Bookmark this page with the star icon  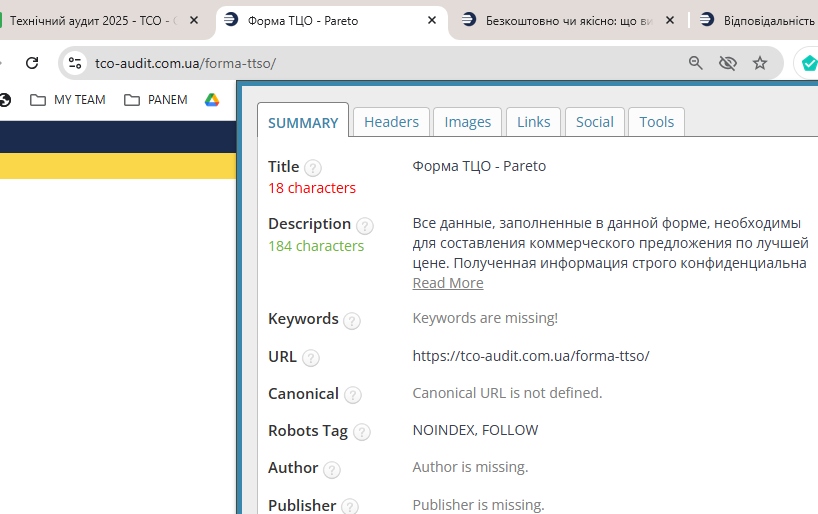(760, 63)
